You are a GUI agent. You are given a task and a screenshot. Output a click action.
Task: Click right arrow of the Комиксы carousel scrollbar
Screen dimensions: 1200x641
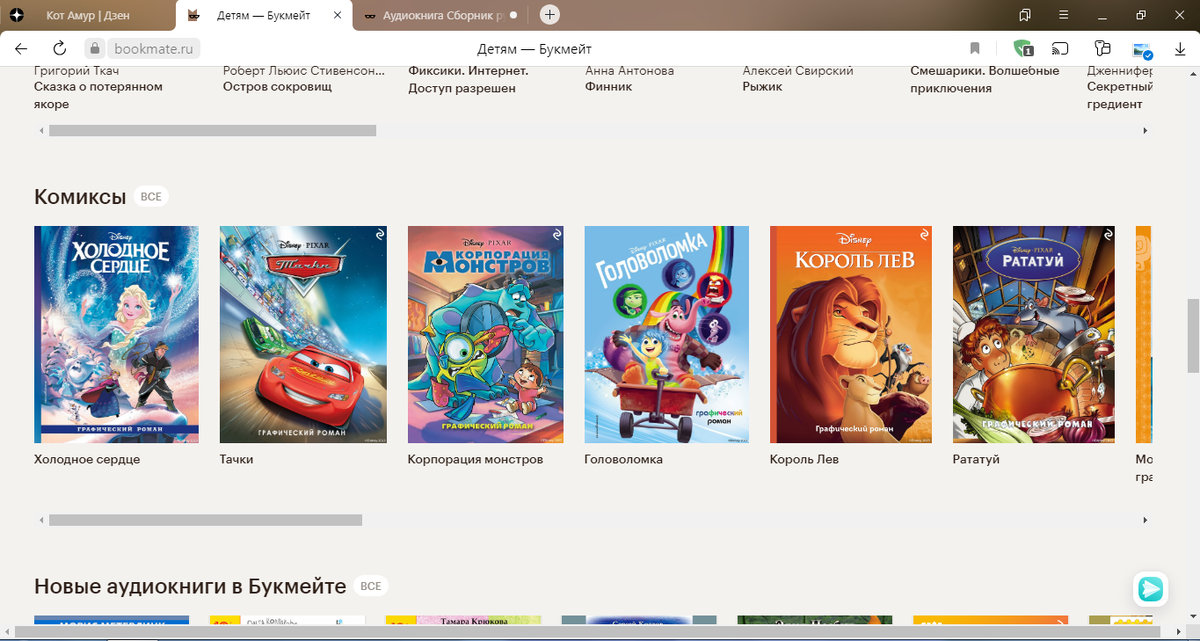click(x=1145, y=520)
